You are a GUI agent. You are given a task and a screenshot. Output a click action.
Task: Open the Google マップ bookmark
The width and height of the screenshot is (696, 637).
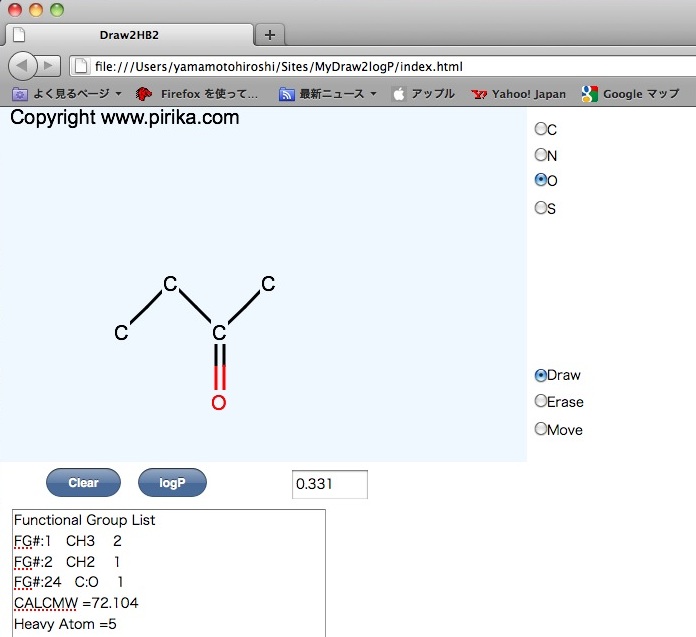pyautogui.click(x=630, y=94)
